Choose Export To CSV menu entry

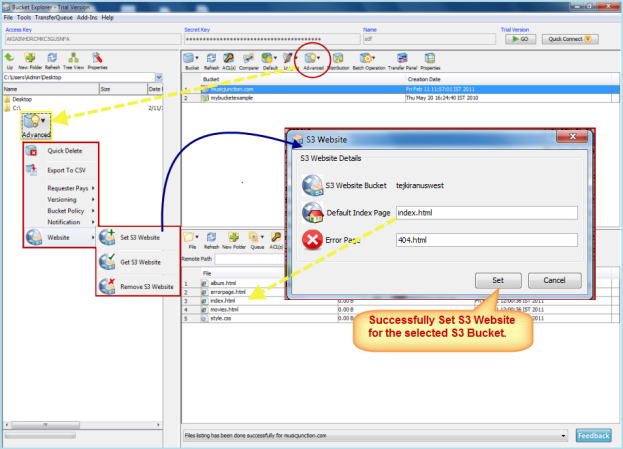(x=60, y=170)
